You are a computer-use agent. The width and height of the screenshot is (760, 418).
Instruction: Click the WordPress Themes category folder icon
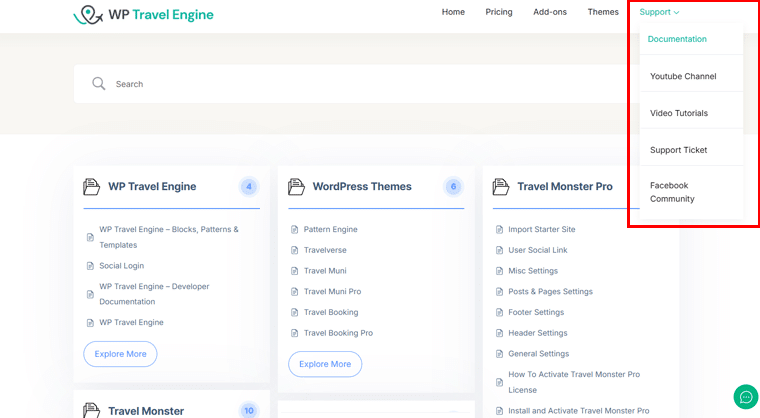click(296, 187)
